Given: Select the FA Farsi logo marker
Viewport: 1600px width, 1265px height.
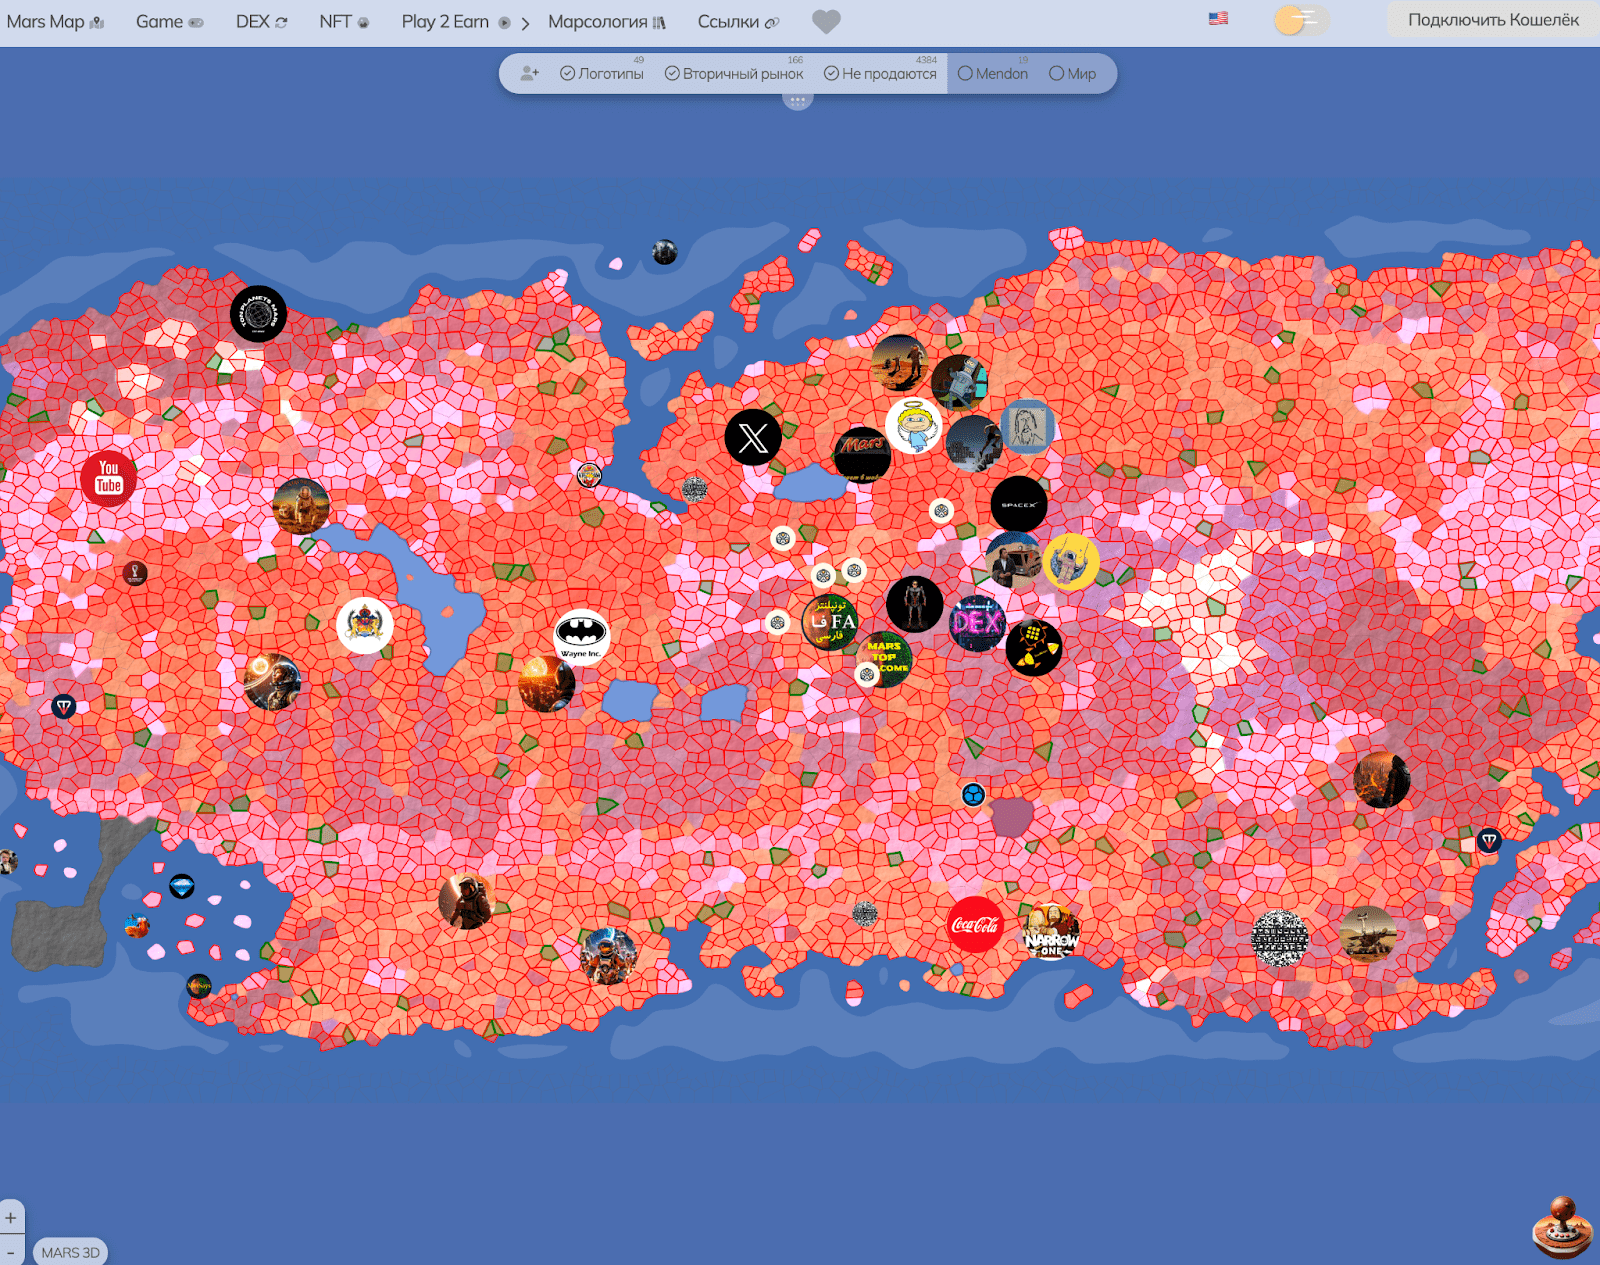Looking at the screenshot, I should click(830, 621).
